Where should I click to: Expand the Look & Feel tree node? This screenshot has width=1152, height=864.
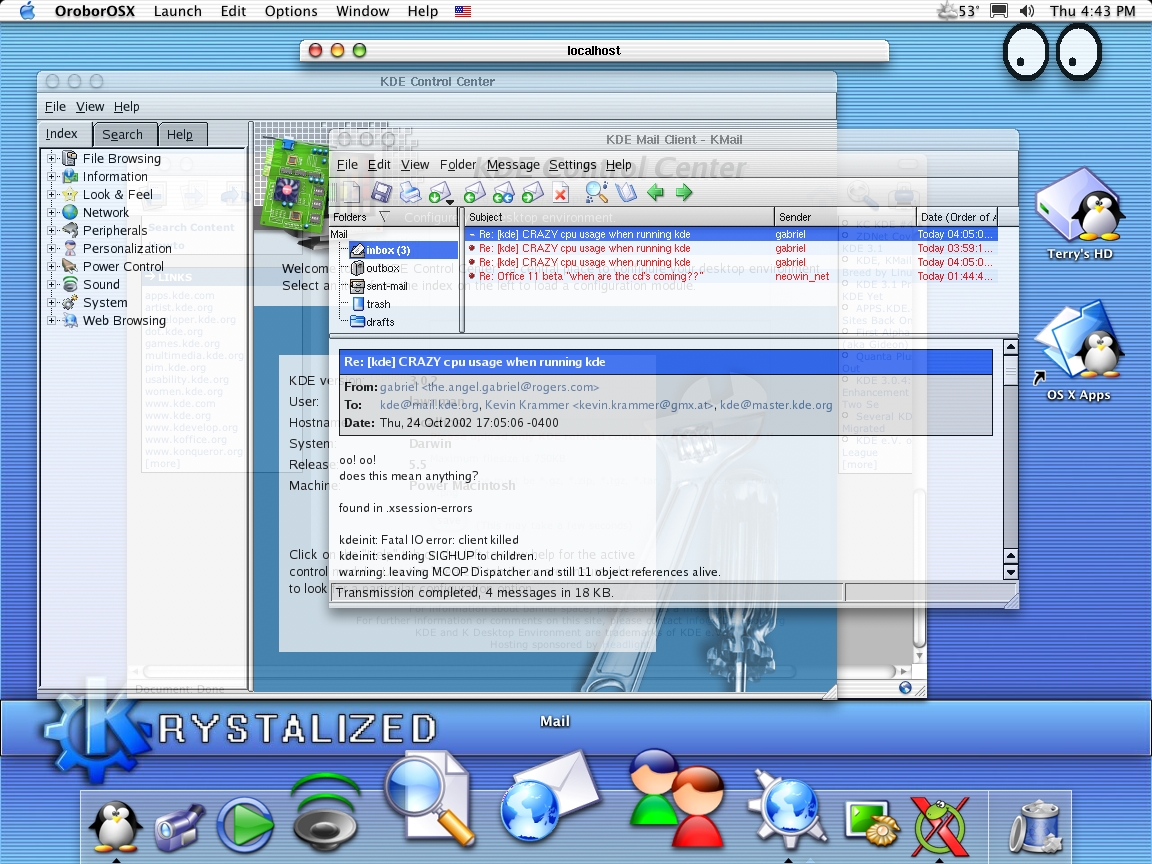[51, 194]
